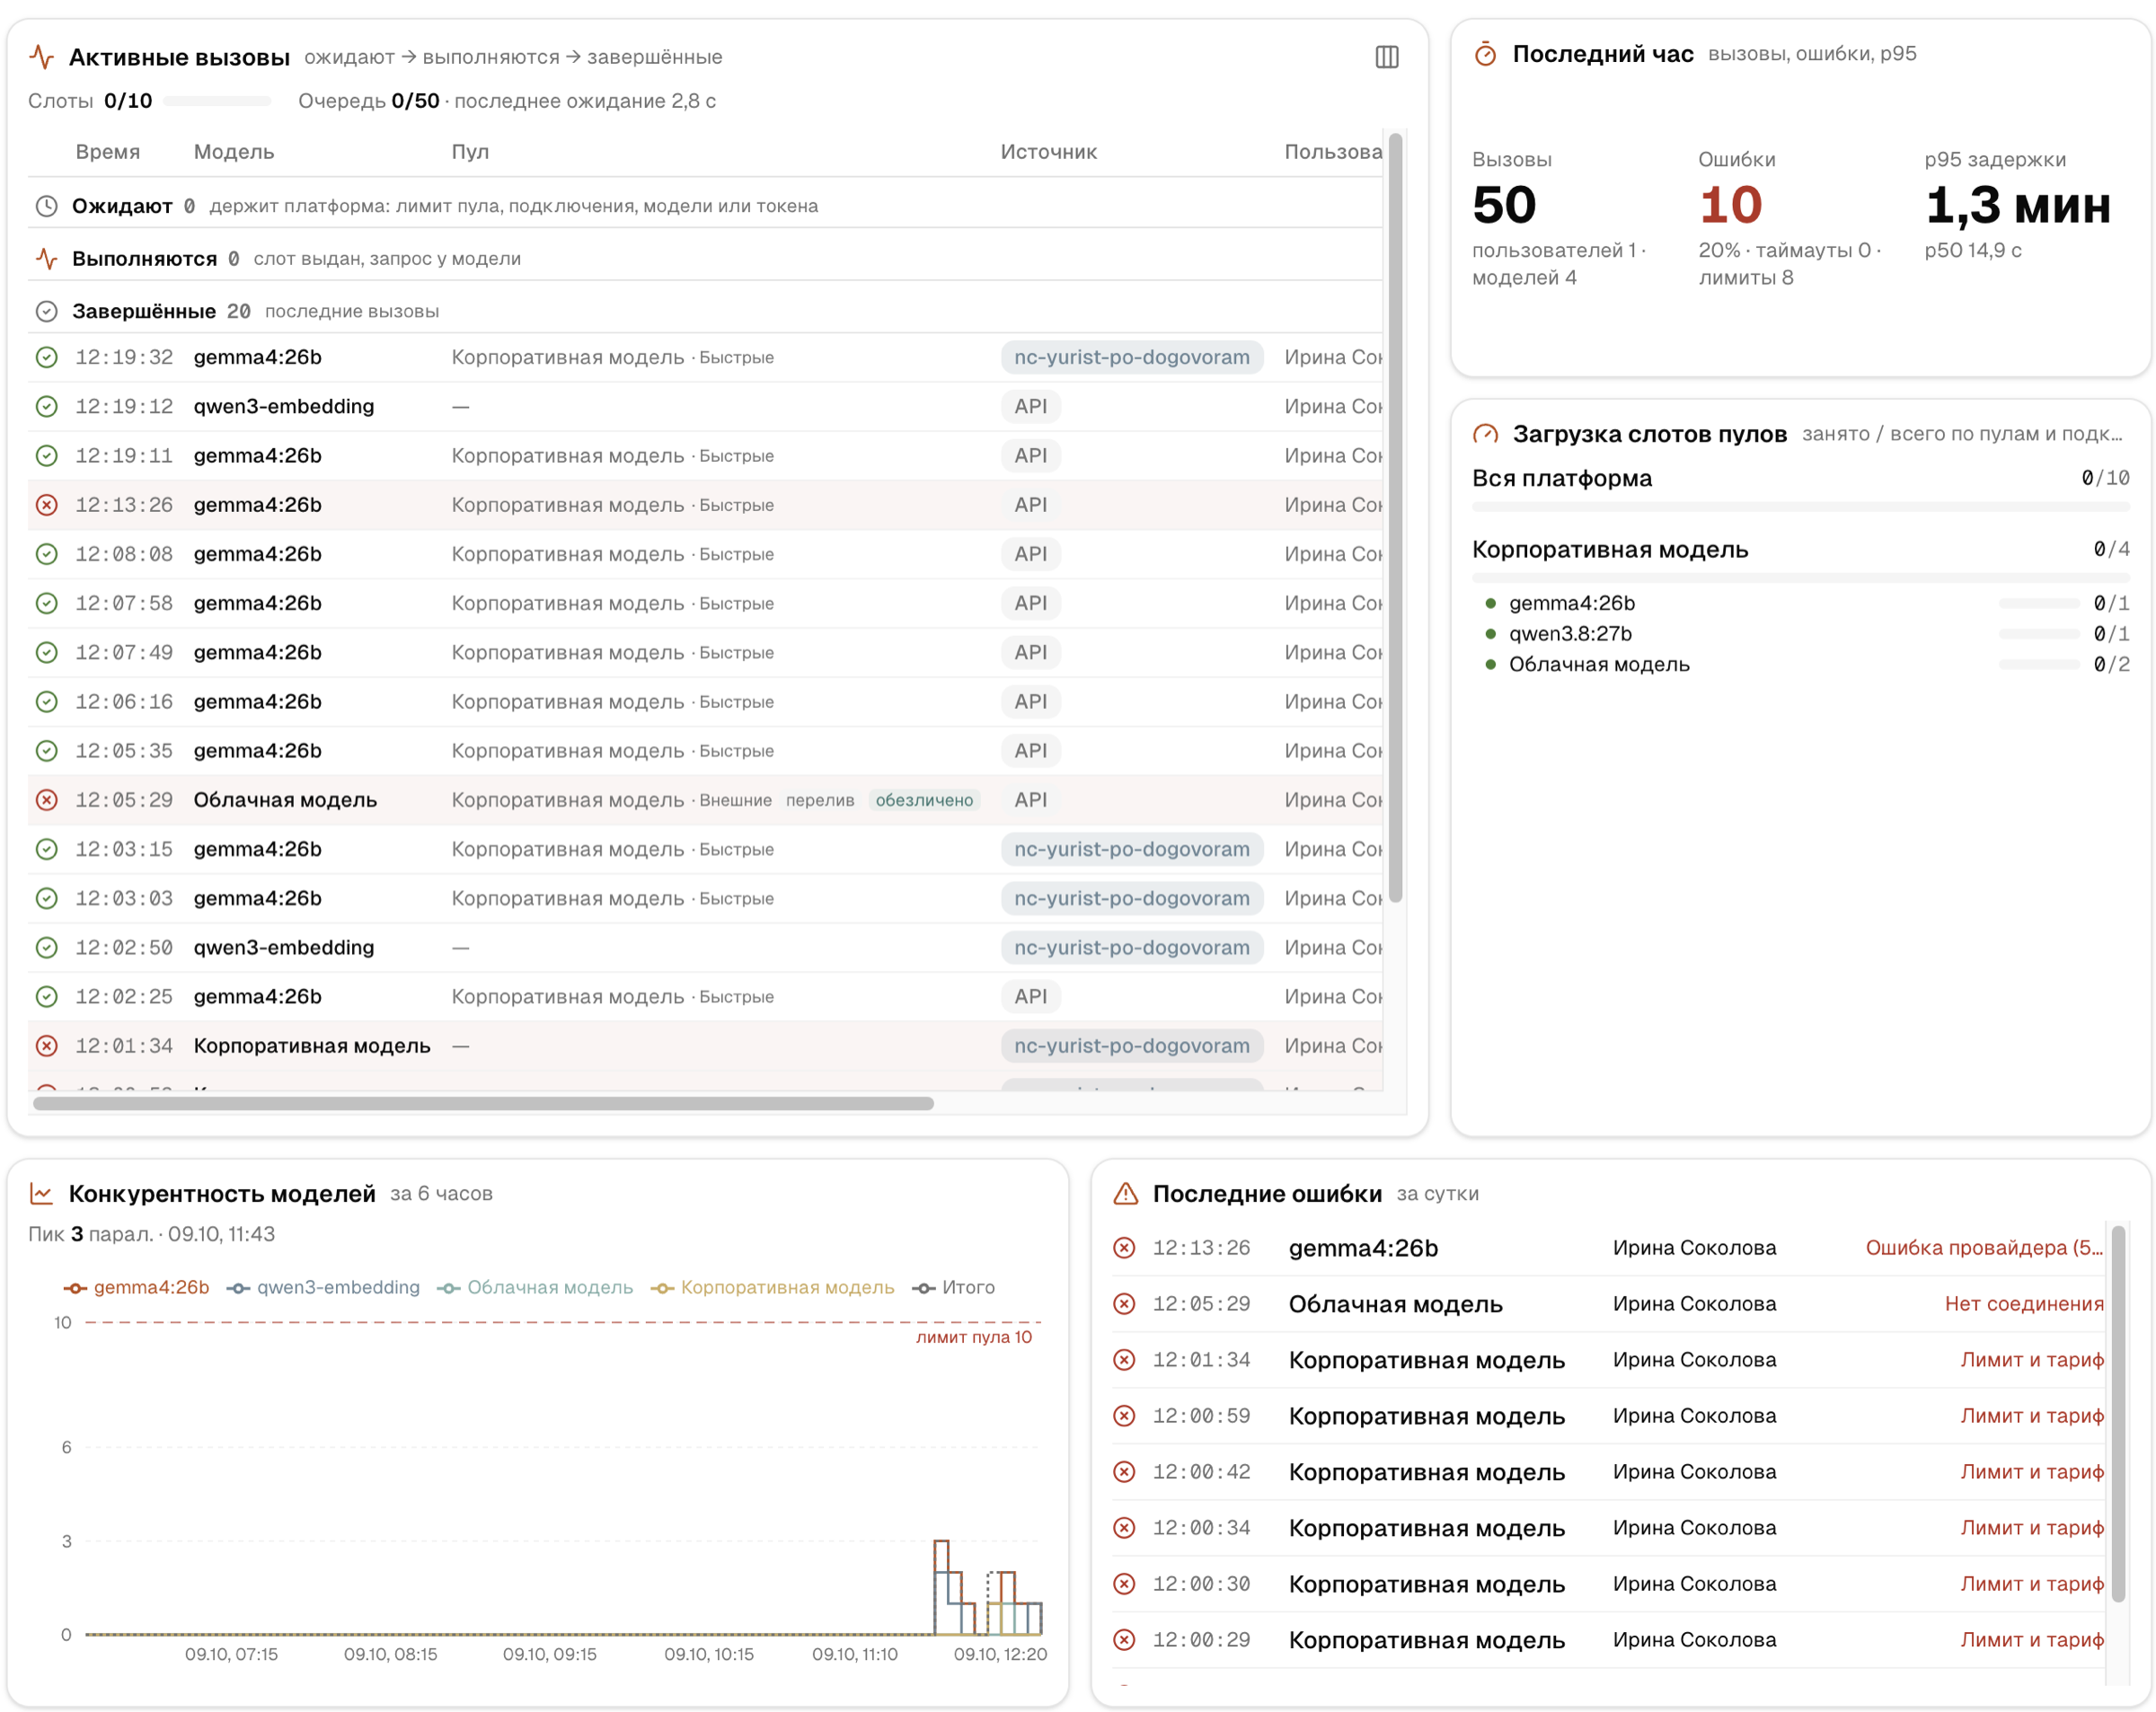Viewport: 2156px width, 1712px height.
Task: Click the gauge icon beside Загрузка слотов пулов
Action: [1485, 434]
